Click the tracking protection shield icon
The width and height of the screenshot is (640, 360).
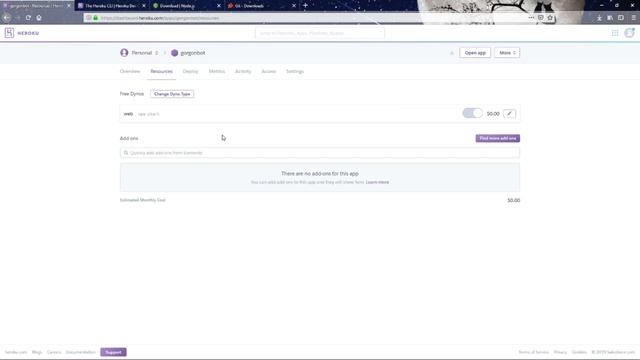pos(89,18)
